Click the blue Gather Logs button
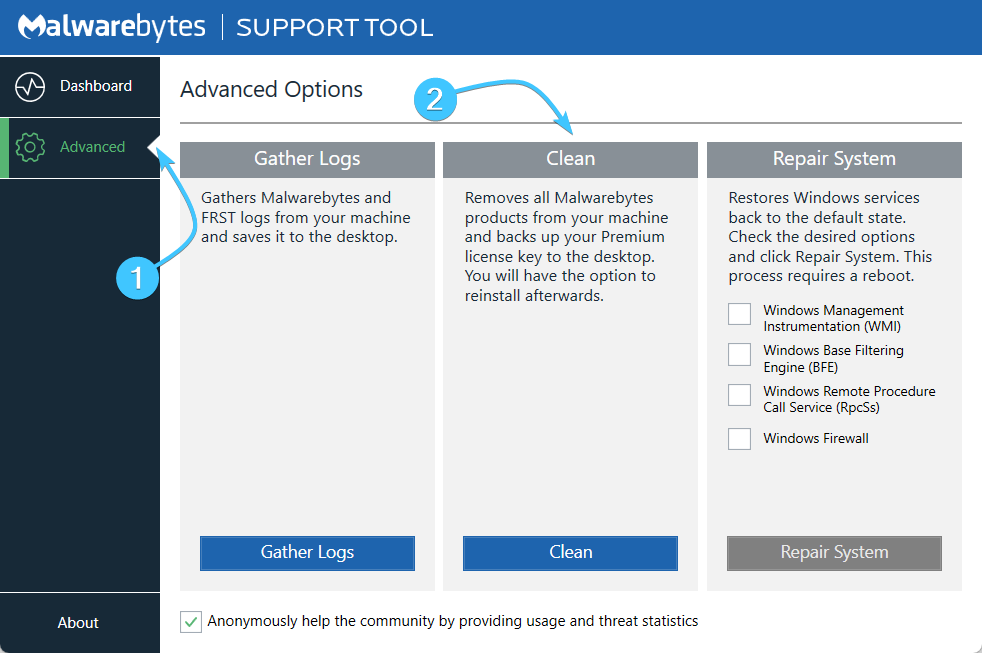 coord(308,553)
